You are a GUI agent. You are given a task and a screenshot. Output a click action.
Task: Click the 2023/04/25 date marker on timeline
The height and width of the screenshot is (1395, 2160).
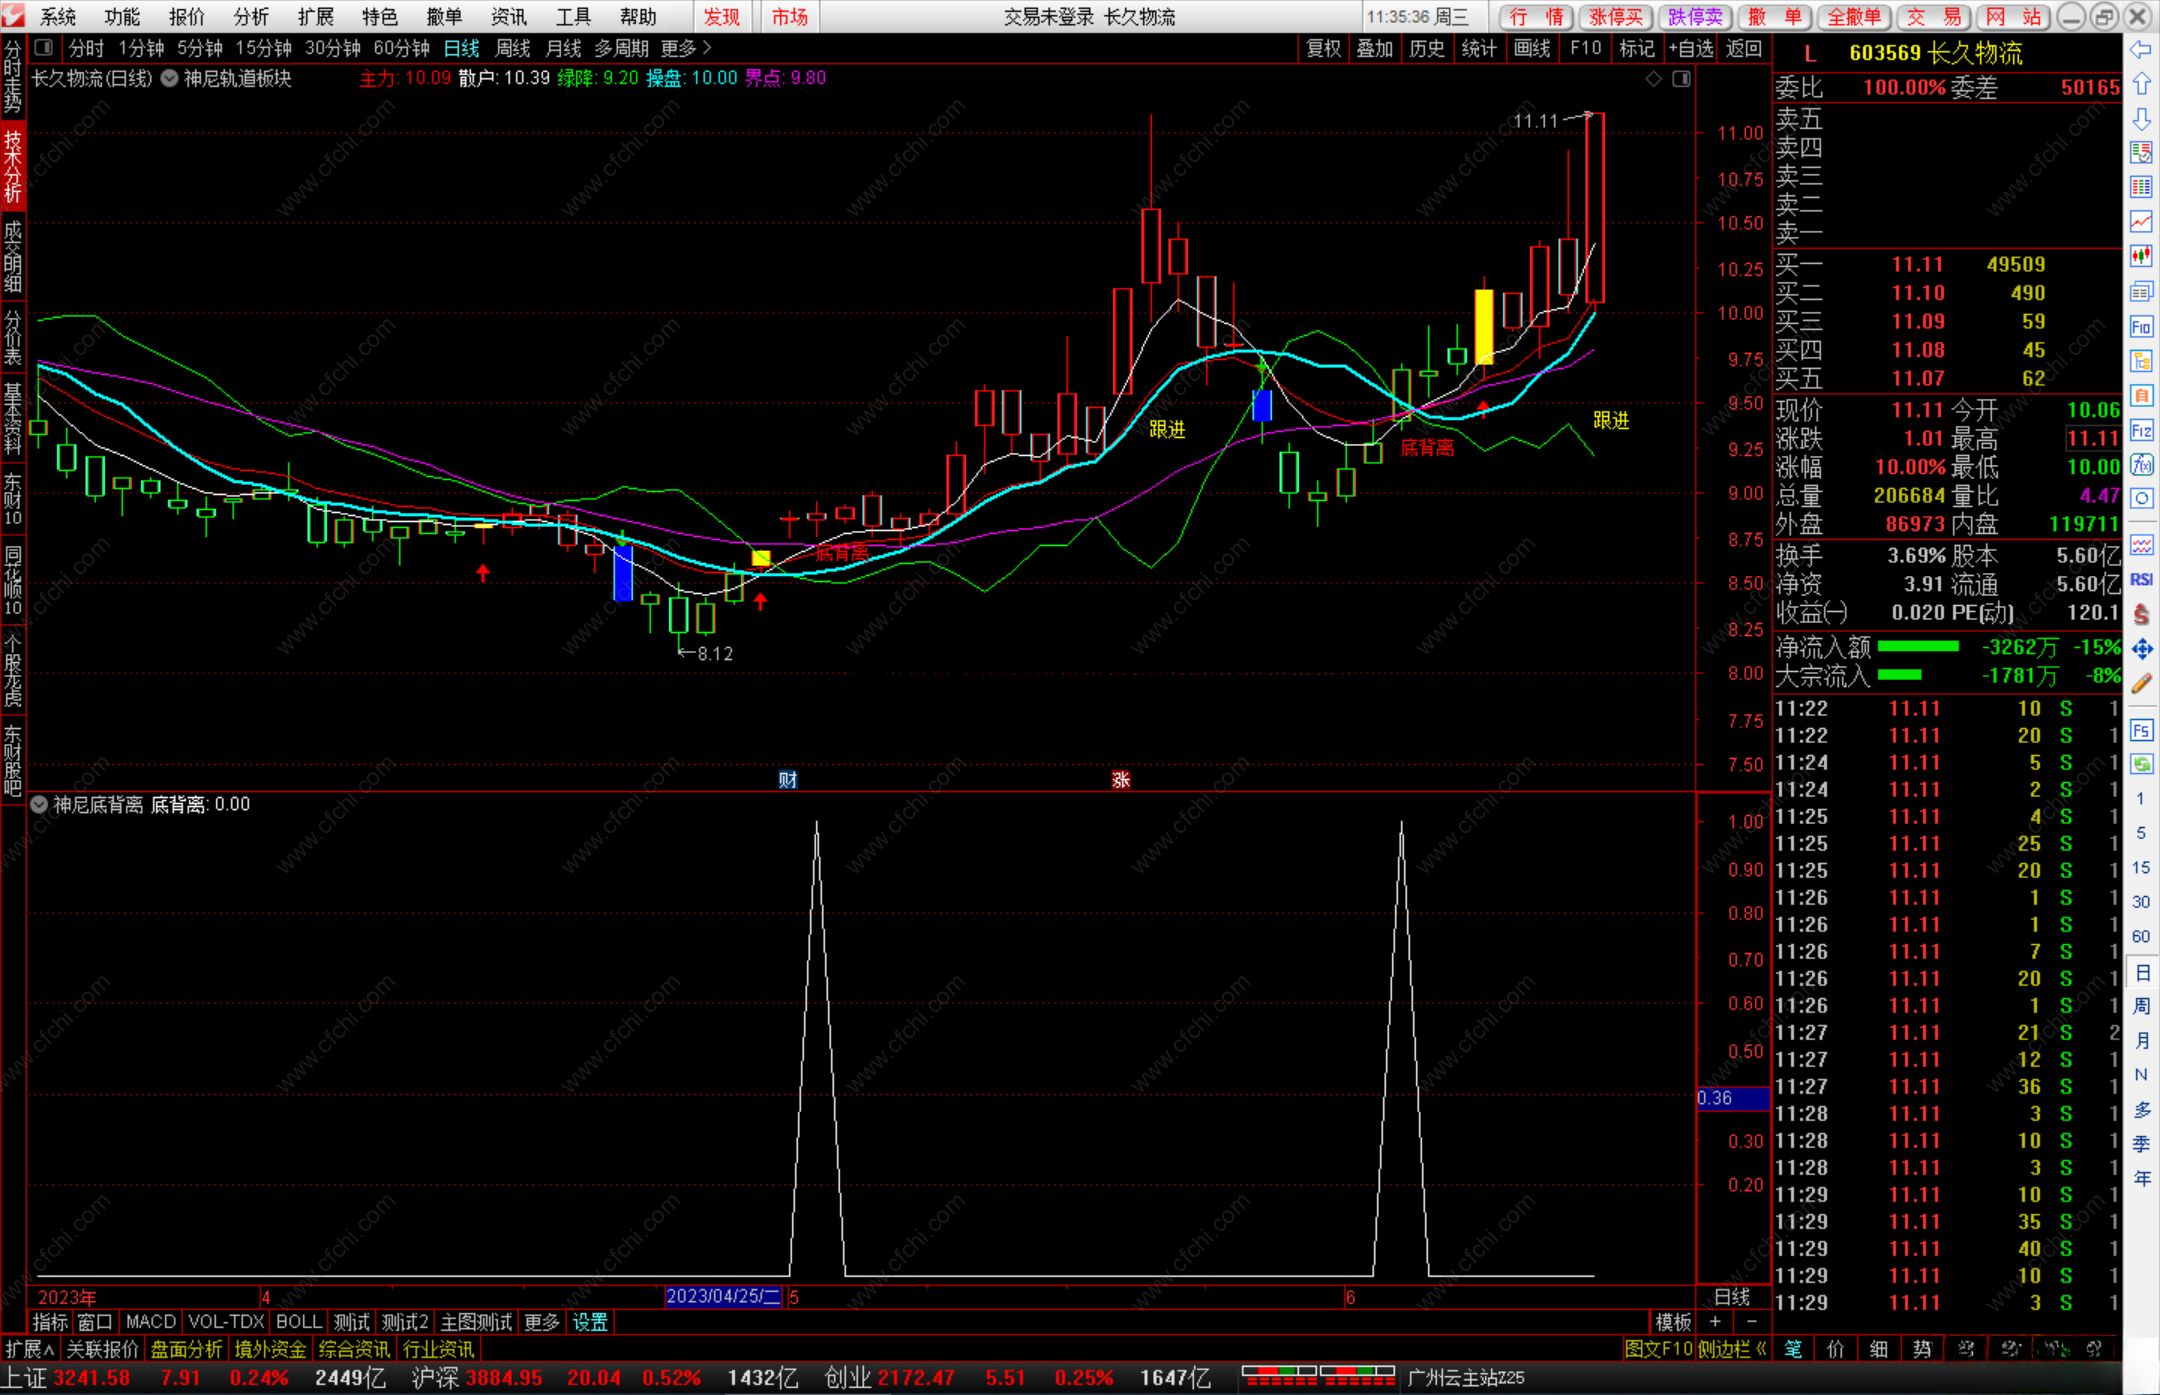click(722, 1296)
